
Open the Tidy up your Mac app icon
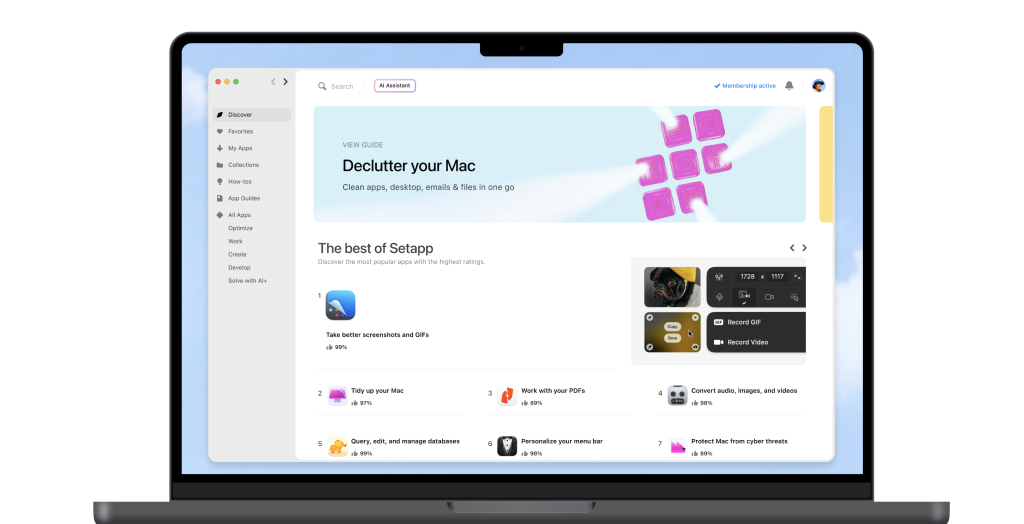pos(337,395)
